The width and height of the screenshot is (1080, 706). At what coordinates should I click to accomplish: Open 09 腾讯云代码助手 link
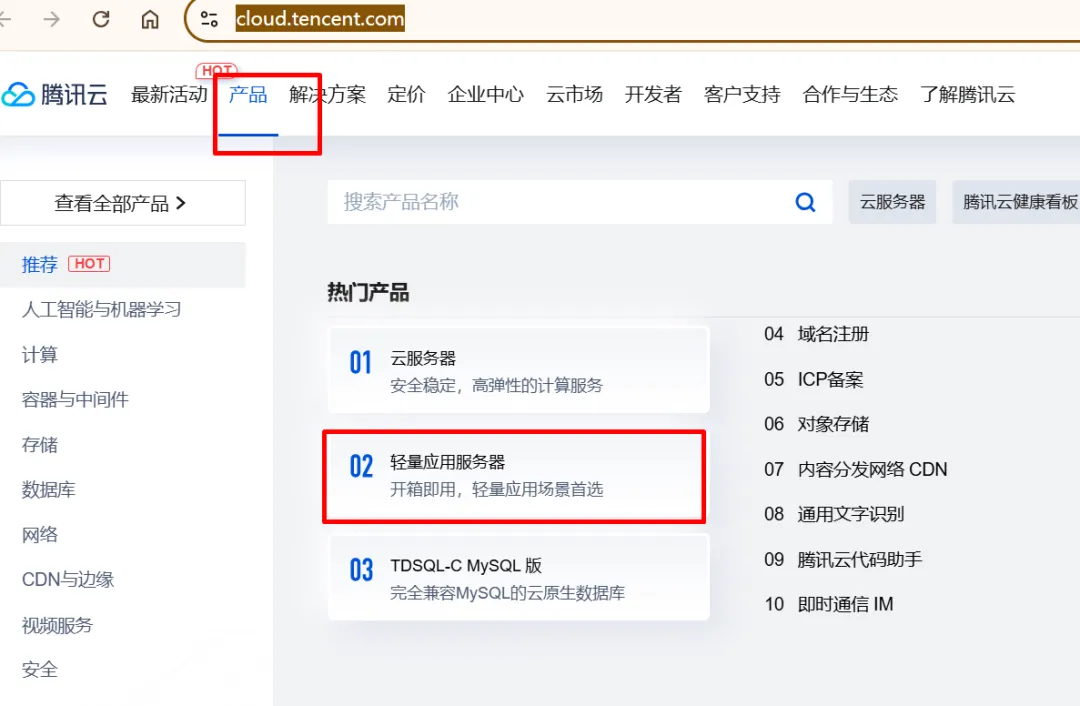pos(843,559)
